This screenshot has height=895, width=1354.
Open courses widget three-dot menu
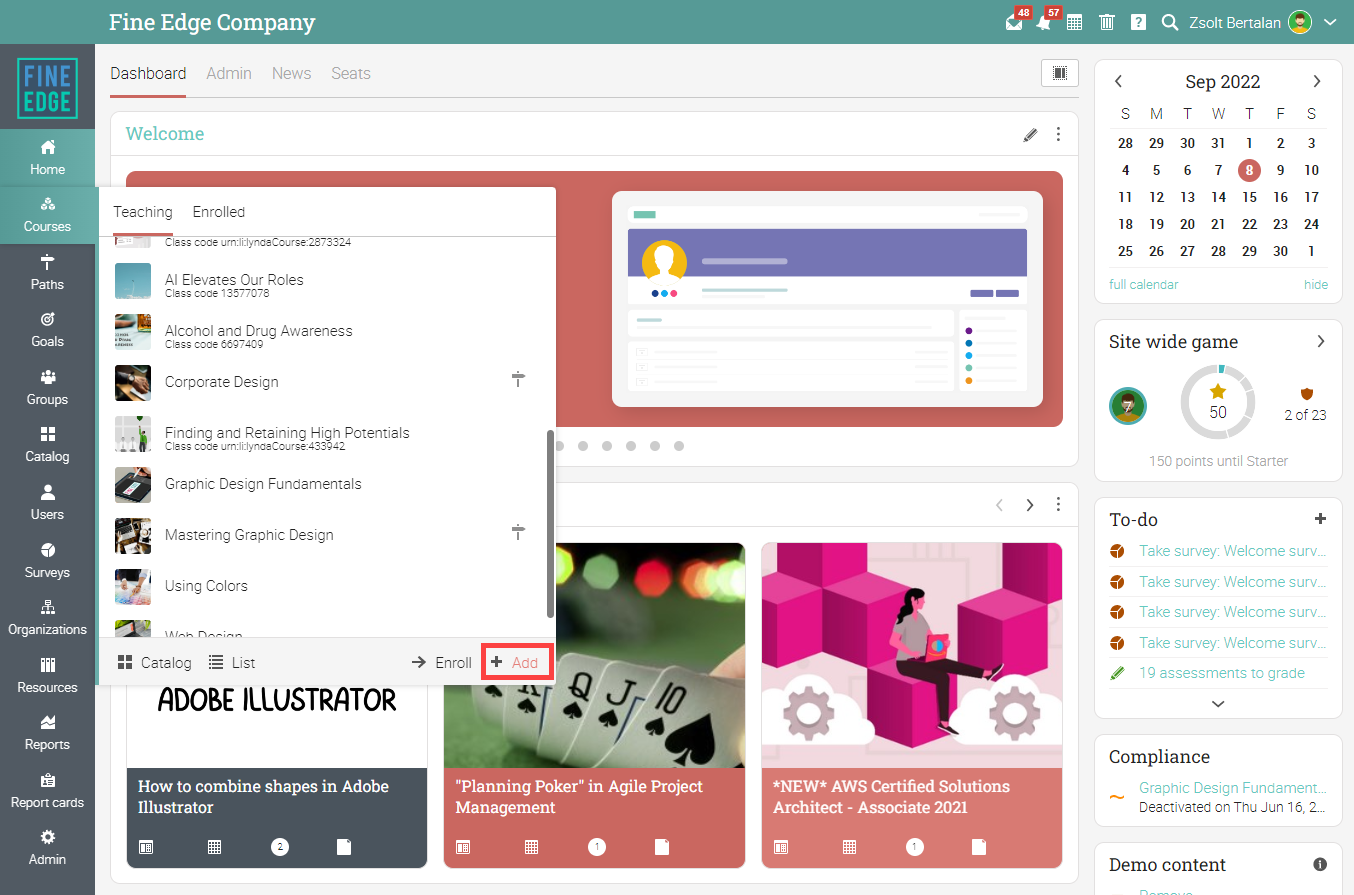point(1059,505)
